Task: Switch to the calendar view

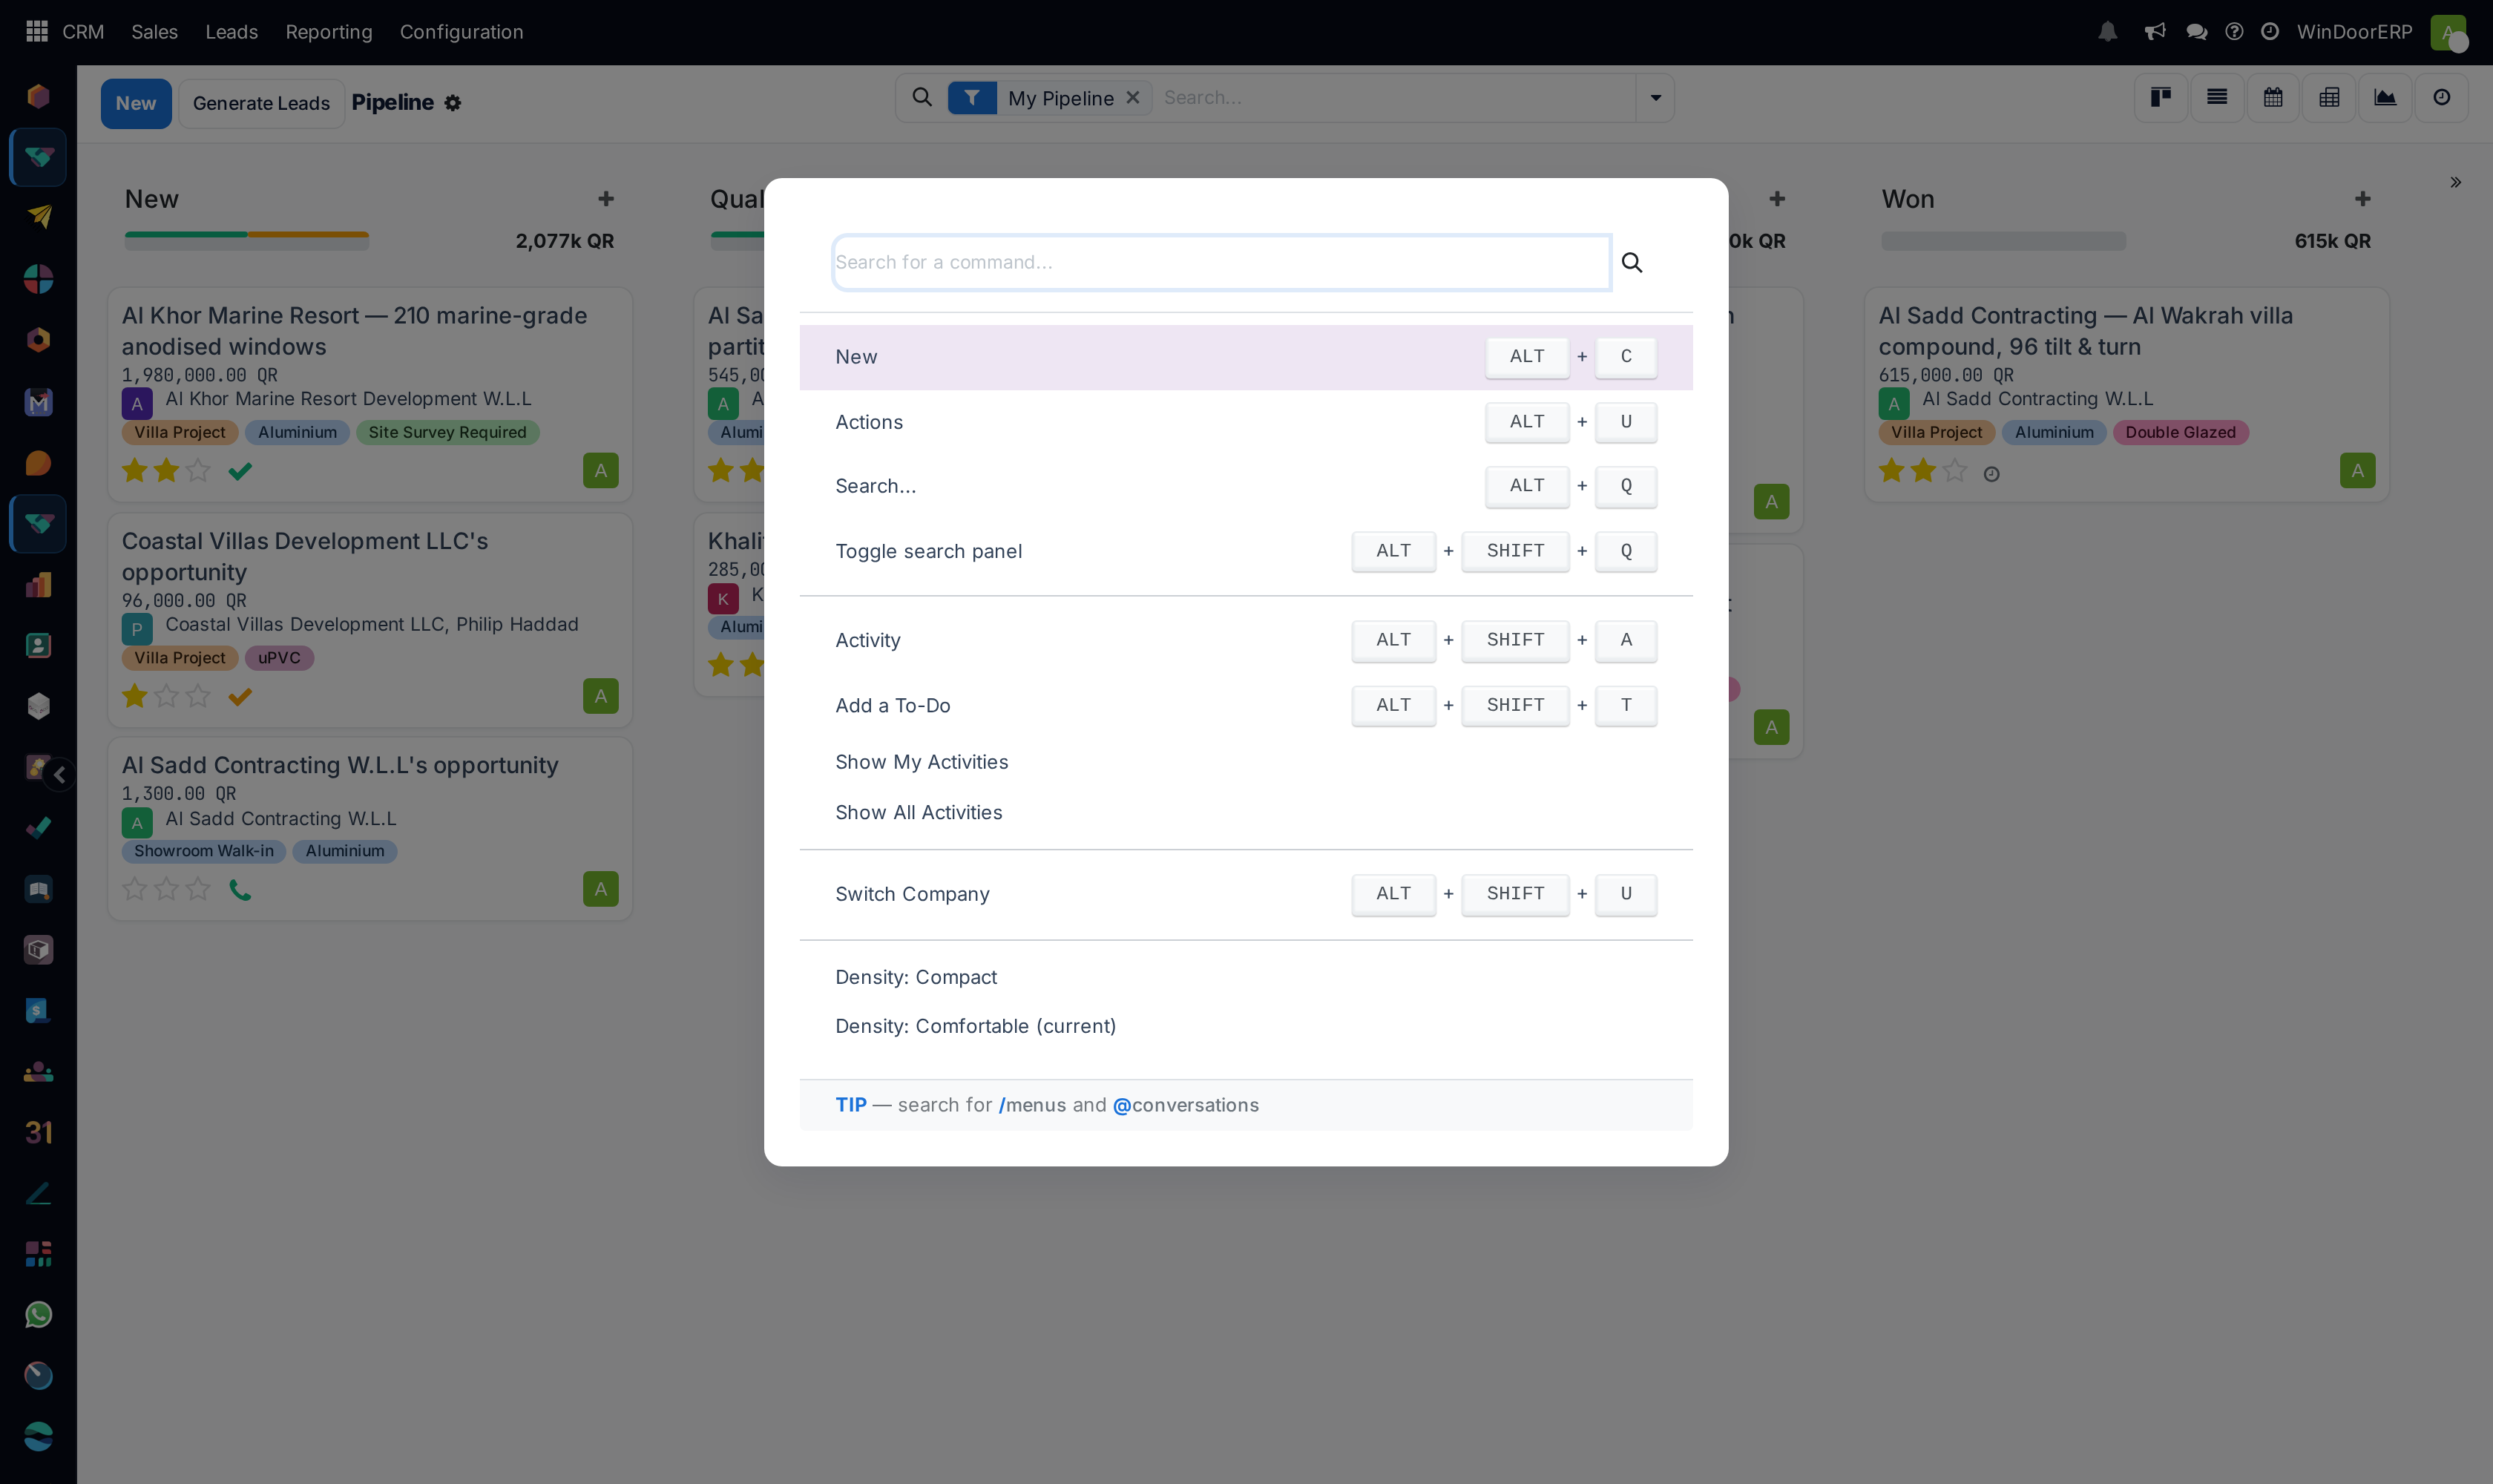Action: click(x=2273, y=97)
